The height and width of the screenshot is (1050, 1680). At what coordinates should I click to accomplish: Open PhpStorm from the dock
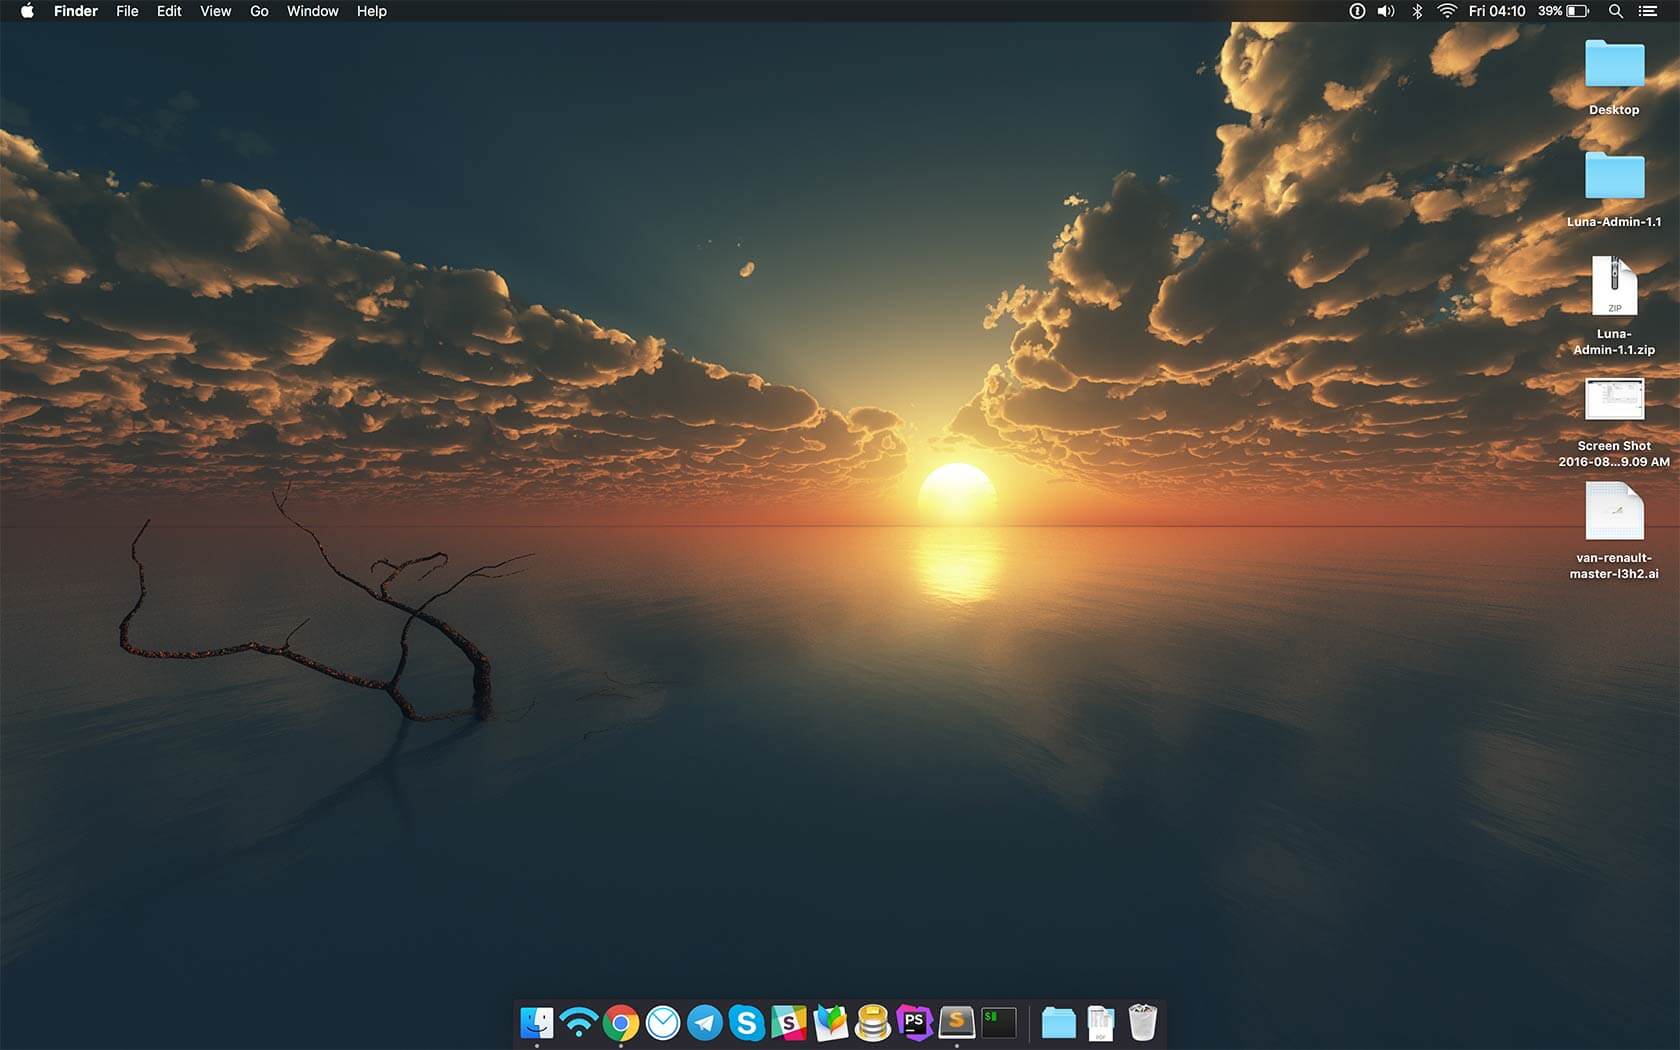pyautogui.click(x=914, y=1022)
